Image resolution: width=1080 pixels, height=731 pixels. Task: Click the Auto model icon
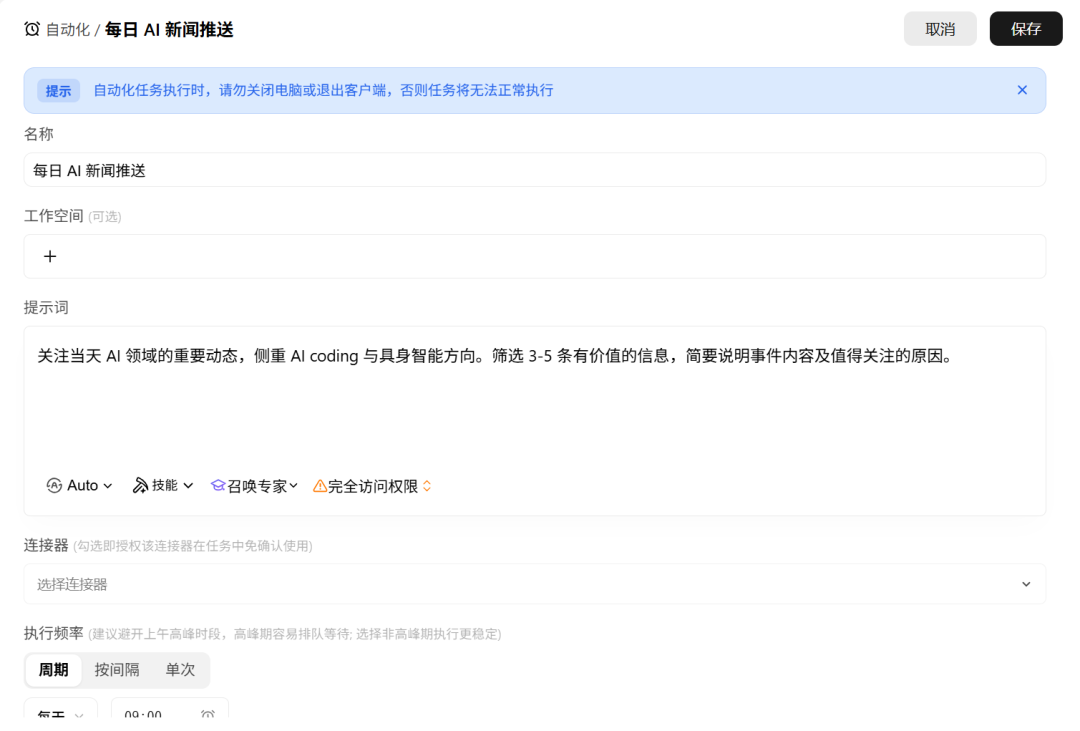[x=54, y=486]
